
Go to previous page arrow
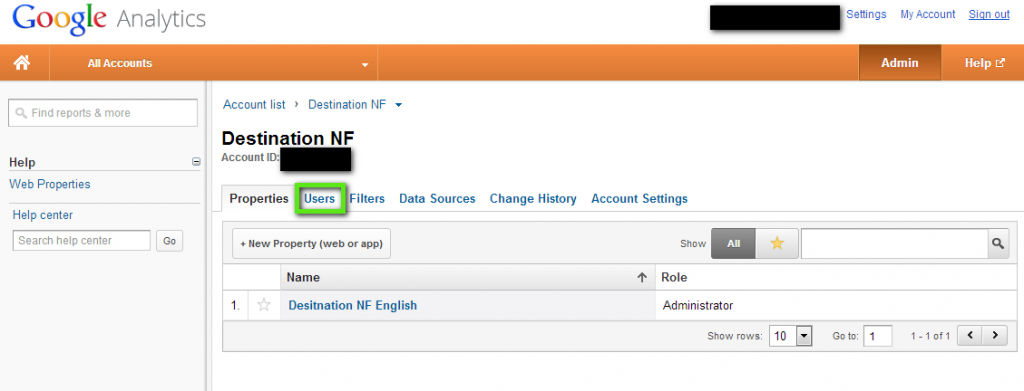click(970, 336)
